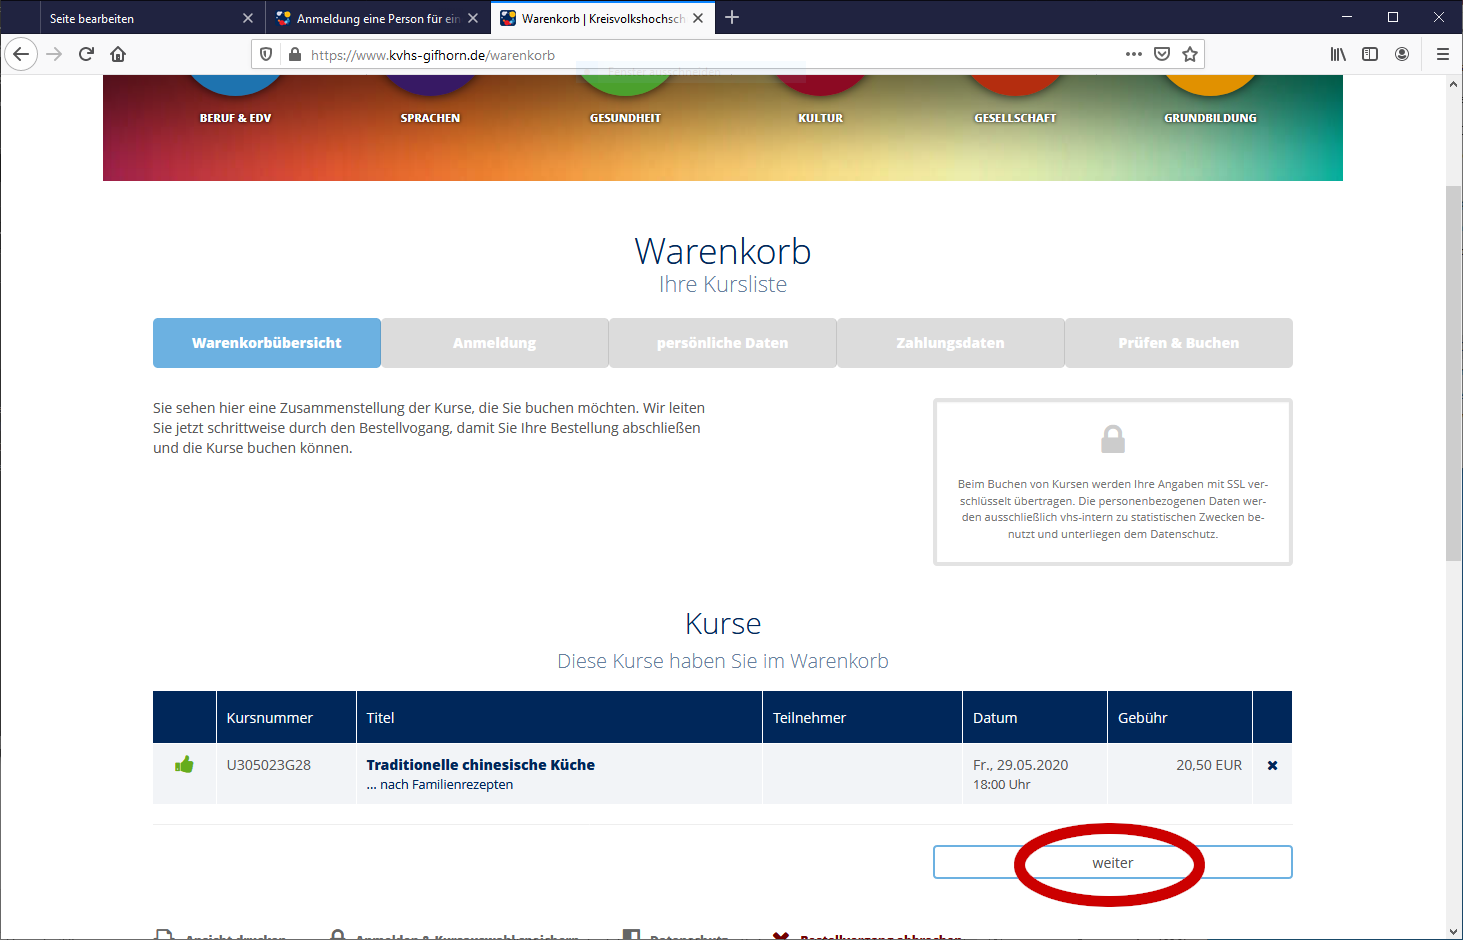Viewport: 1463px width, 940px height.
Task: Click the 'weiter' button
Action: point(1112,862)
